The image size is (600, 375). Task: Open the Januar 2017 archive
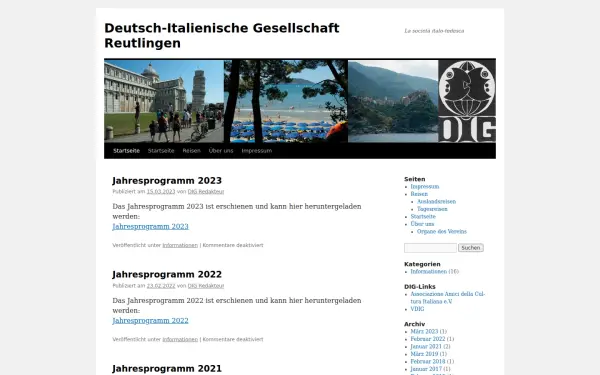(x=426, y=369)
